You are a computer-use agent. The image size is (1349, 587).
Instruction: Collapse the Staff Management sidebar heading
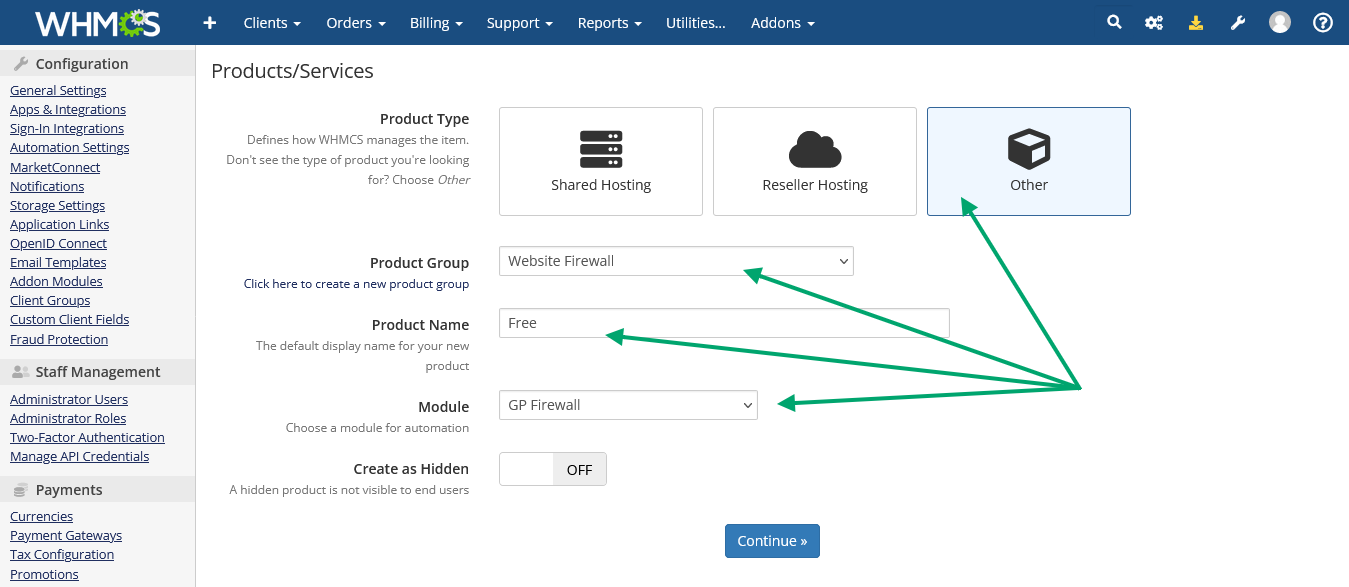tap(97, 372)
